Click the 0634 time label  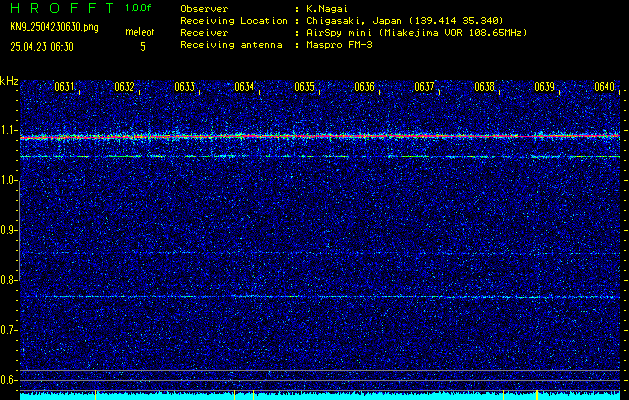[x=244, y=87]
